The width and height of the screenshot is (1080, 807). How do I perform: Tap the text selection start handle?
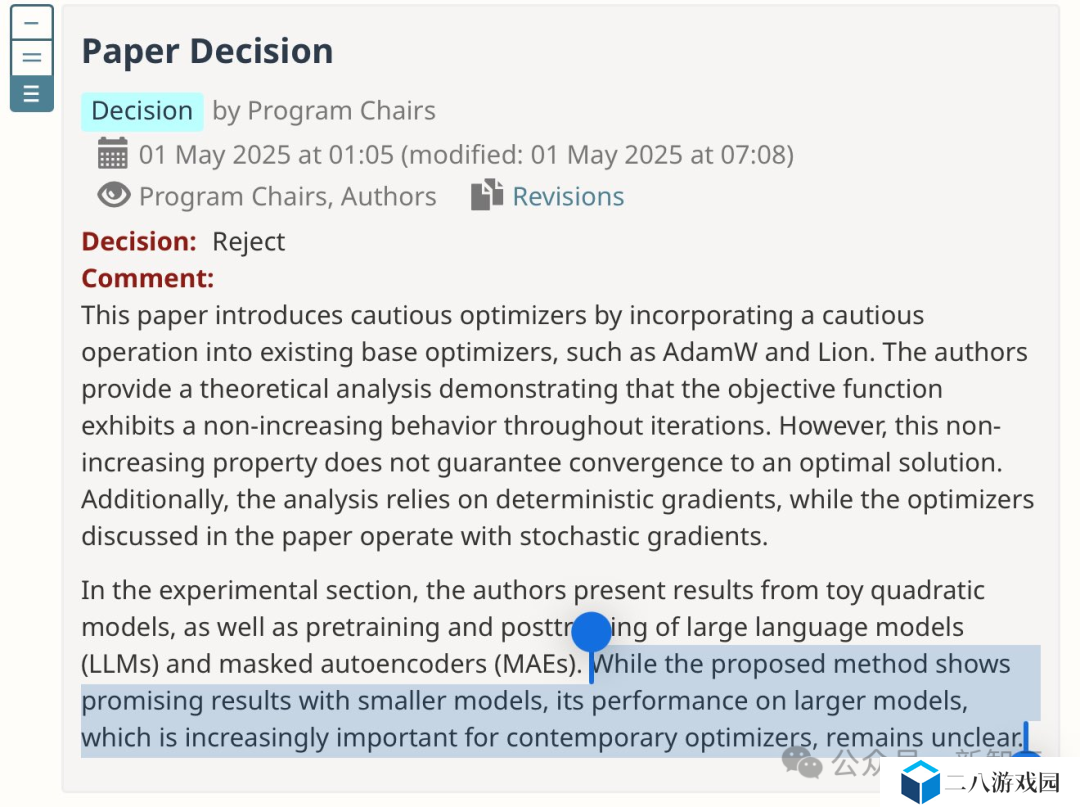(591, 632)
